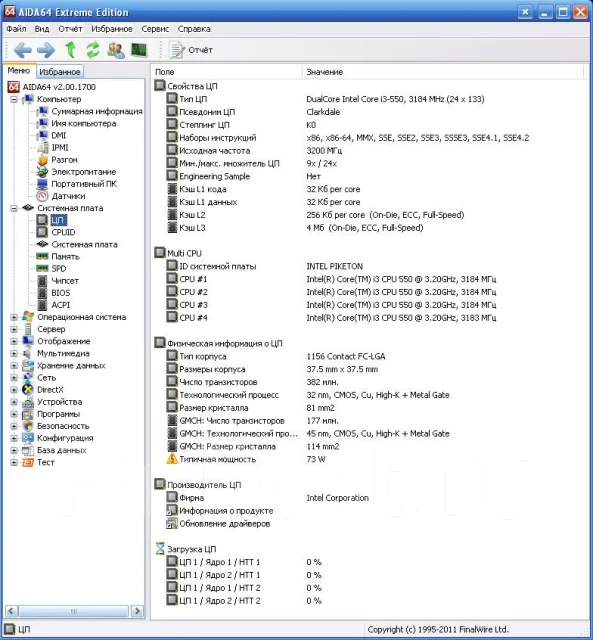
Task: Expand the Конфигурация branch
Action: [x=14, y=438]
